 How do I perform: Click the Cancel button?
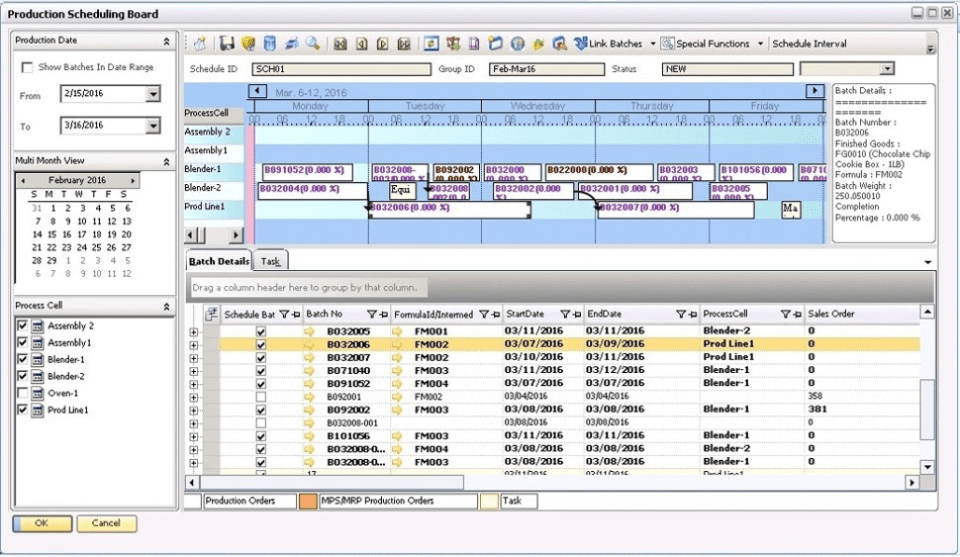pos(106,523)
